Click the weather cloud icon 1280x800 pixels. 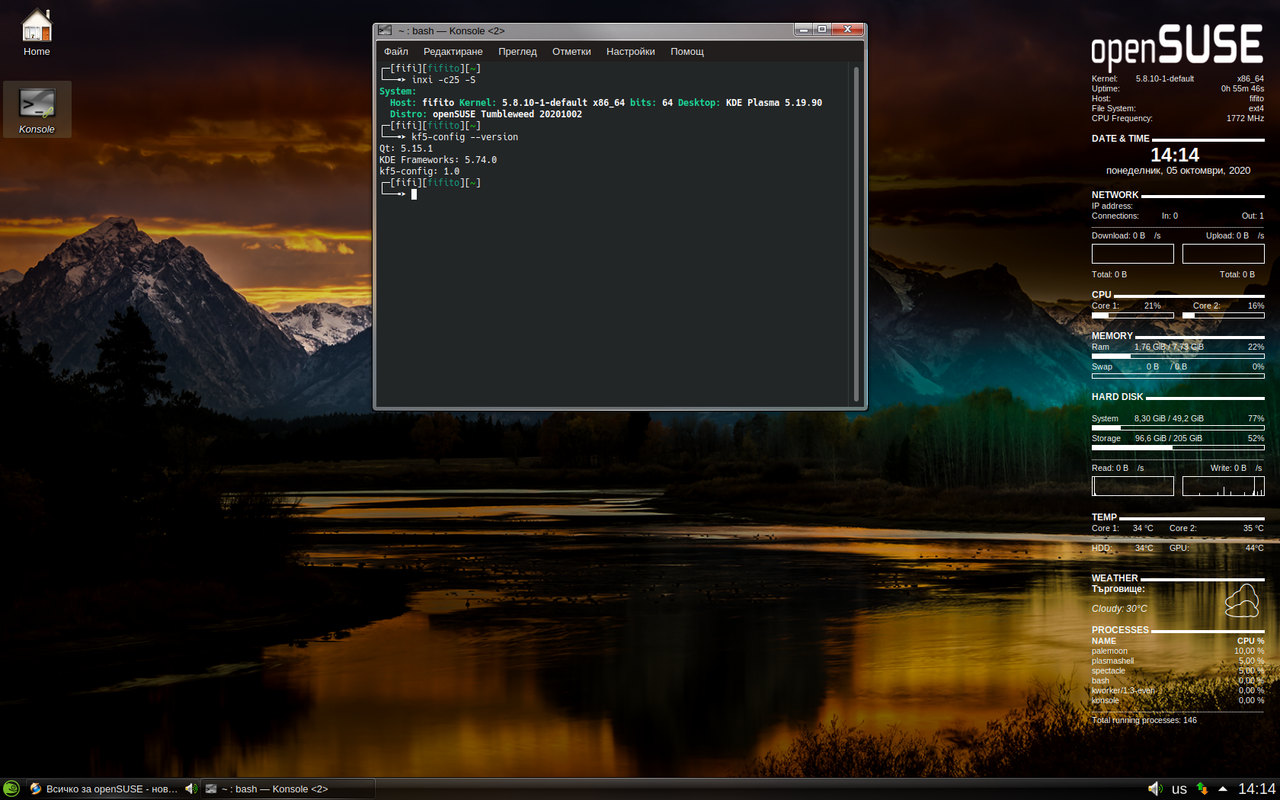point(1241,600)
